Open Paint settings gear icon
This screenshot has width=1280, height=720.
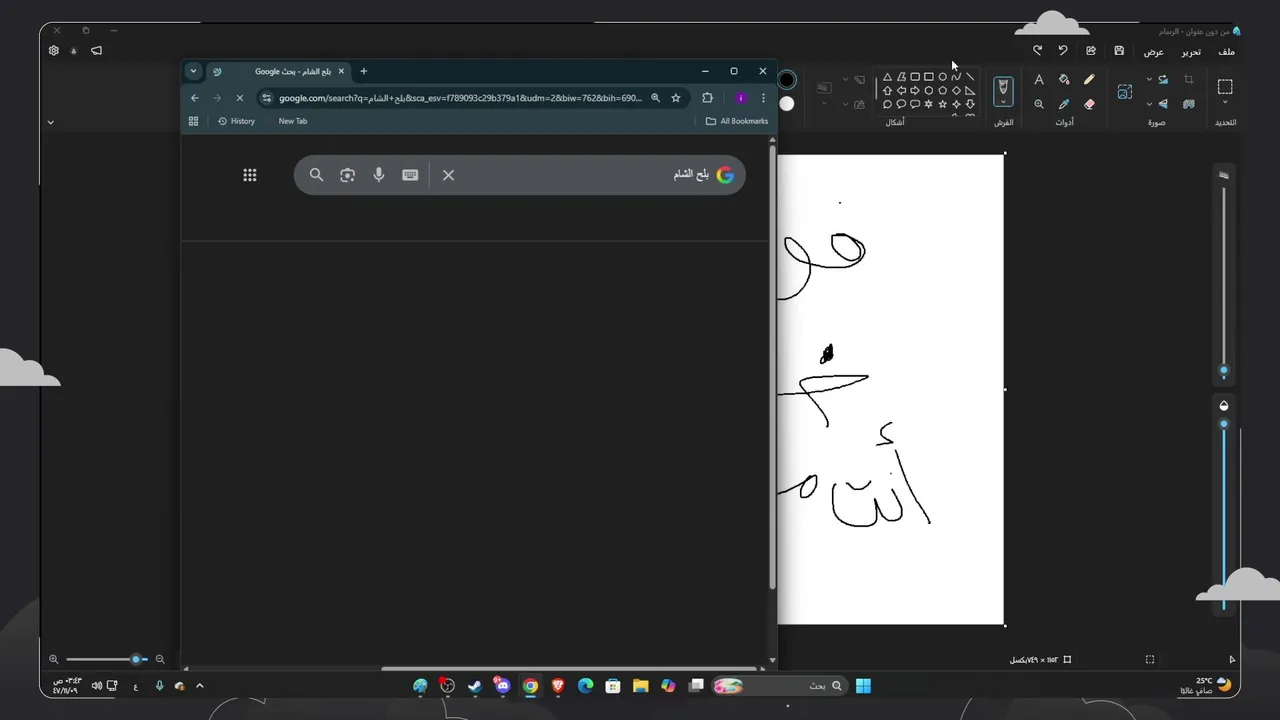53,51
